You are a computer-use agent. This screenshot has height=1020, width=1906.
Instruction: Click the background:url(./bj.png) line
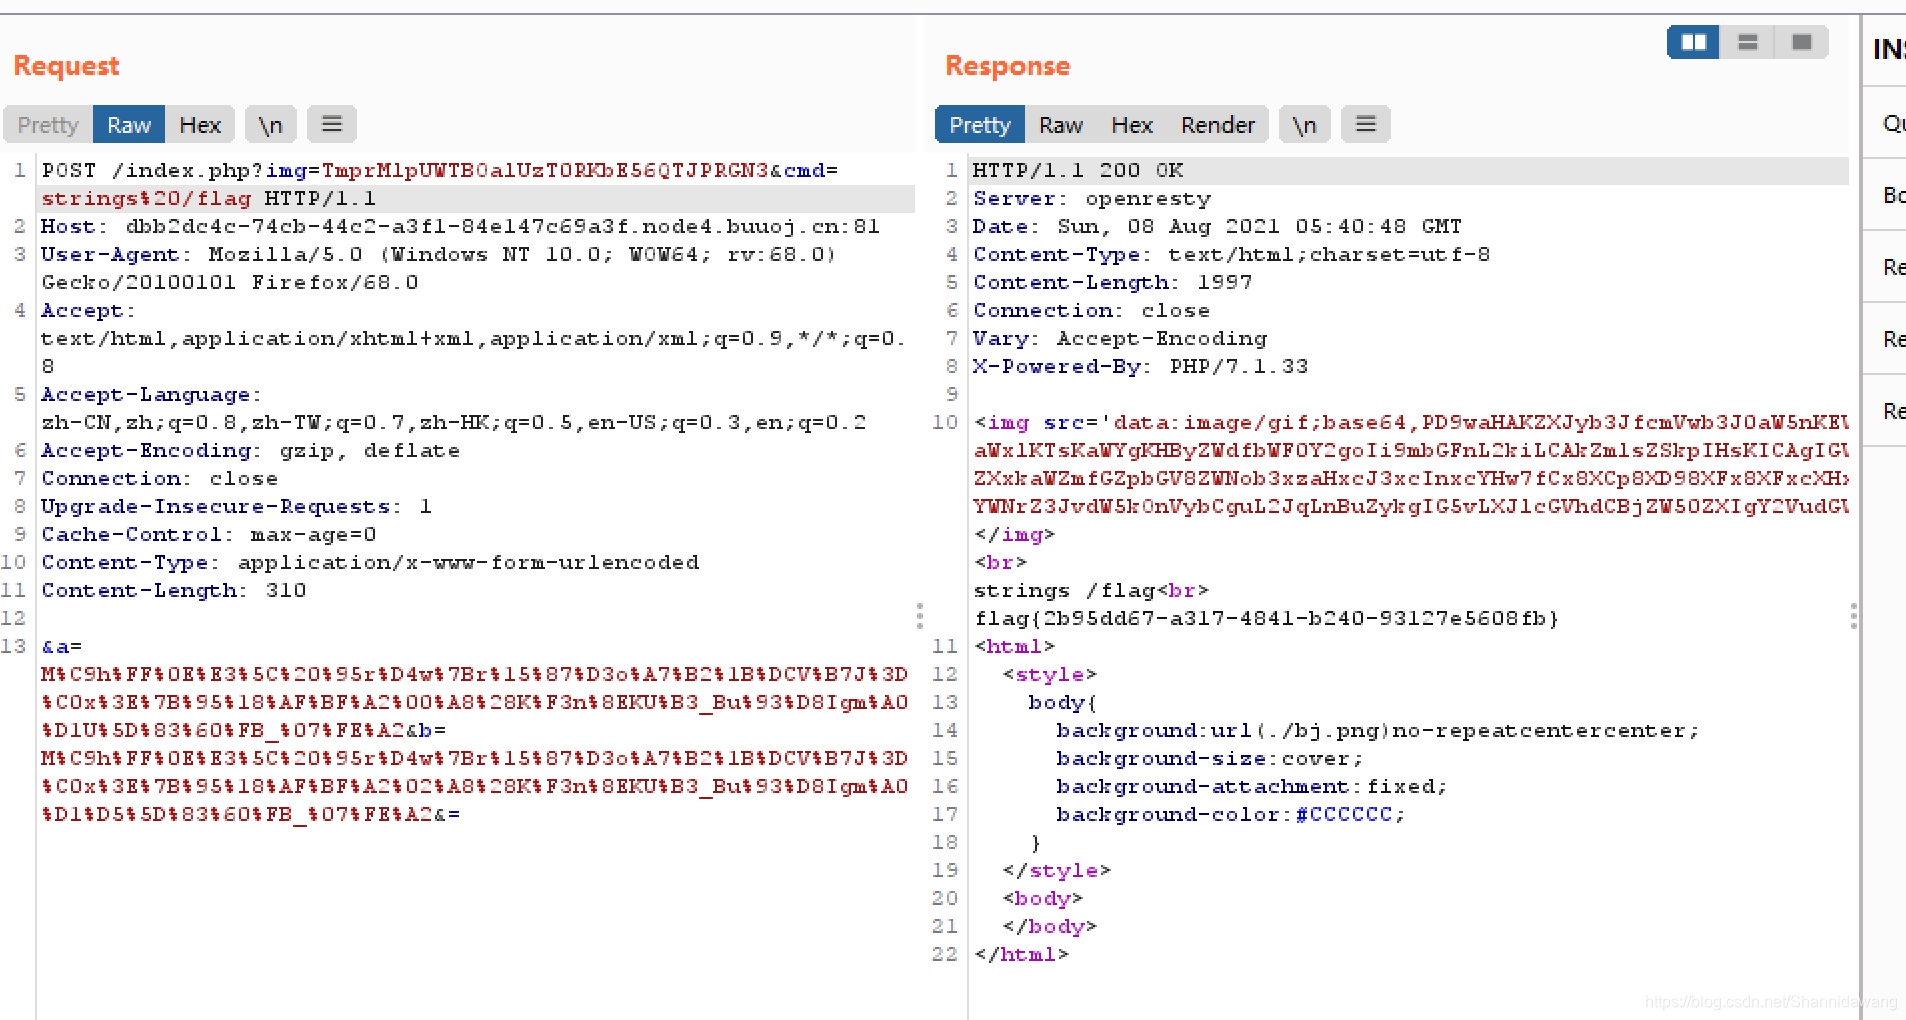pyautogui.click(x=1377, y=731)
